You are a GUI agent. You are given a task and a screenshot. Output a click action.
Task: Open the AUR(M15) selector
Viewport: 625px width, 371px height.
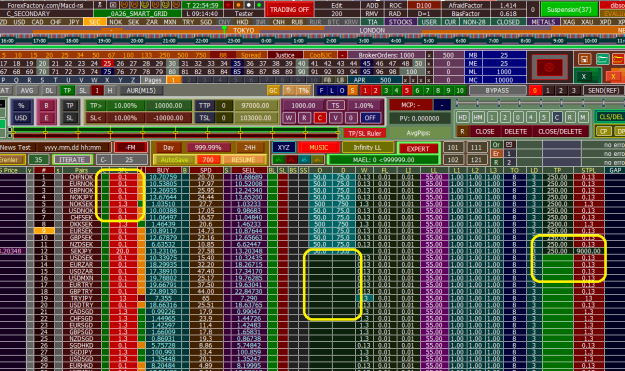141,90
